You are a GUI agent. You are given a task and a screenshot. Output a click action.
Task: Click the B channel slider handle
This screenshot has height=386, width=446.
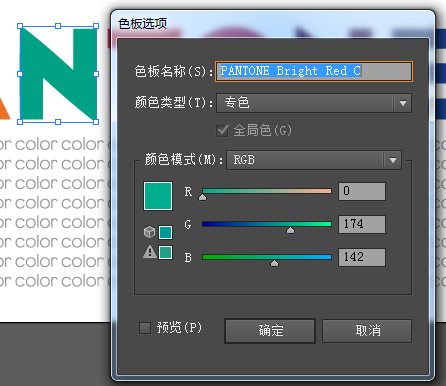tap(274, 263)
